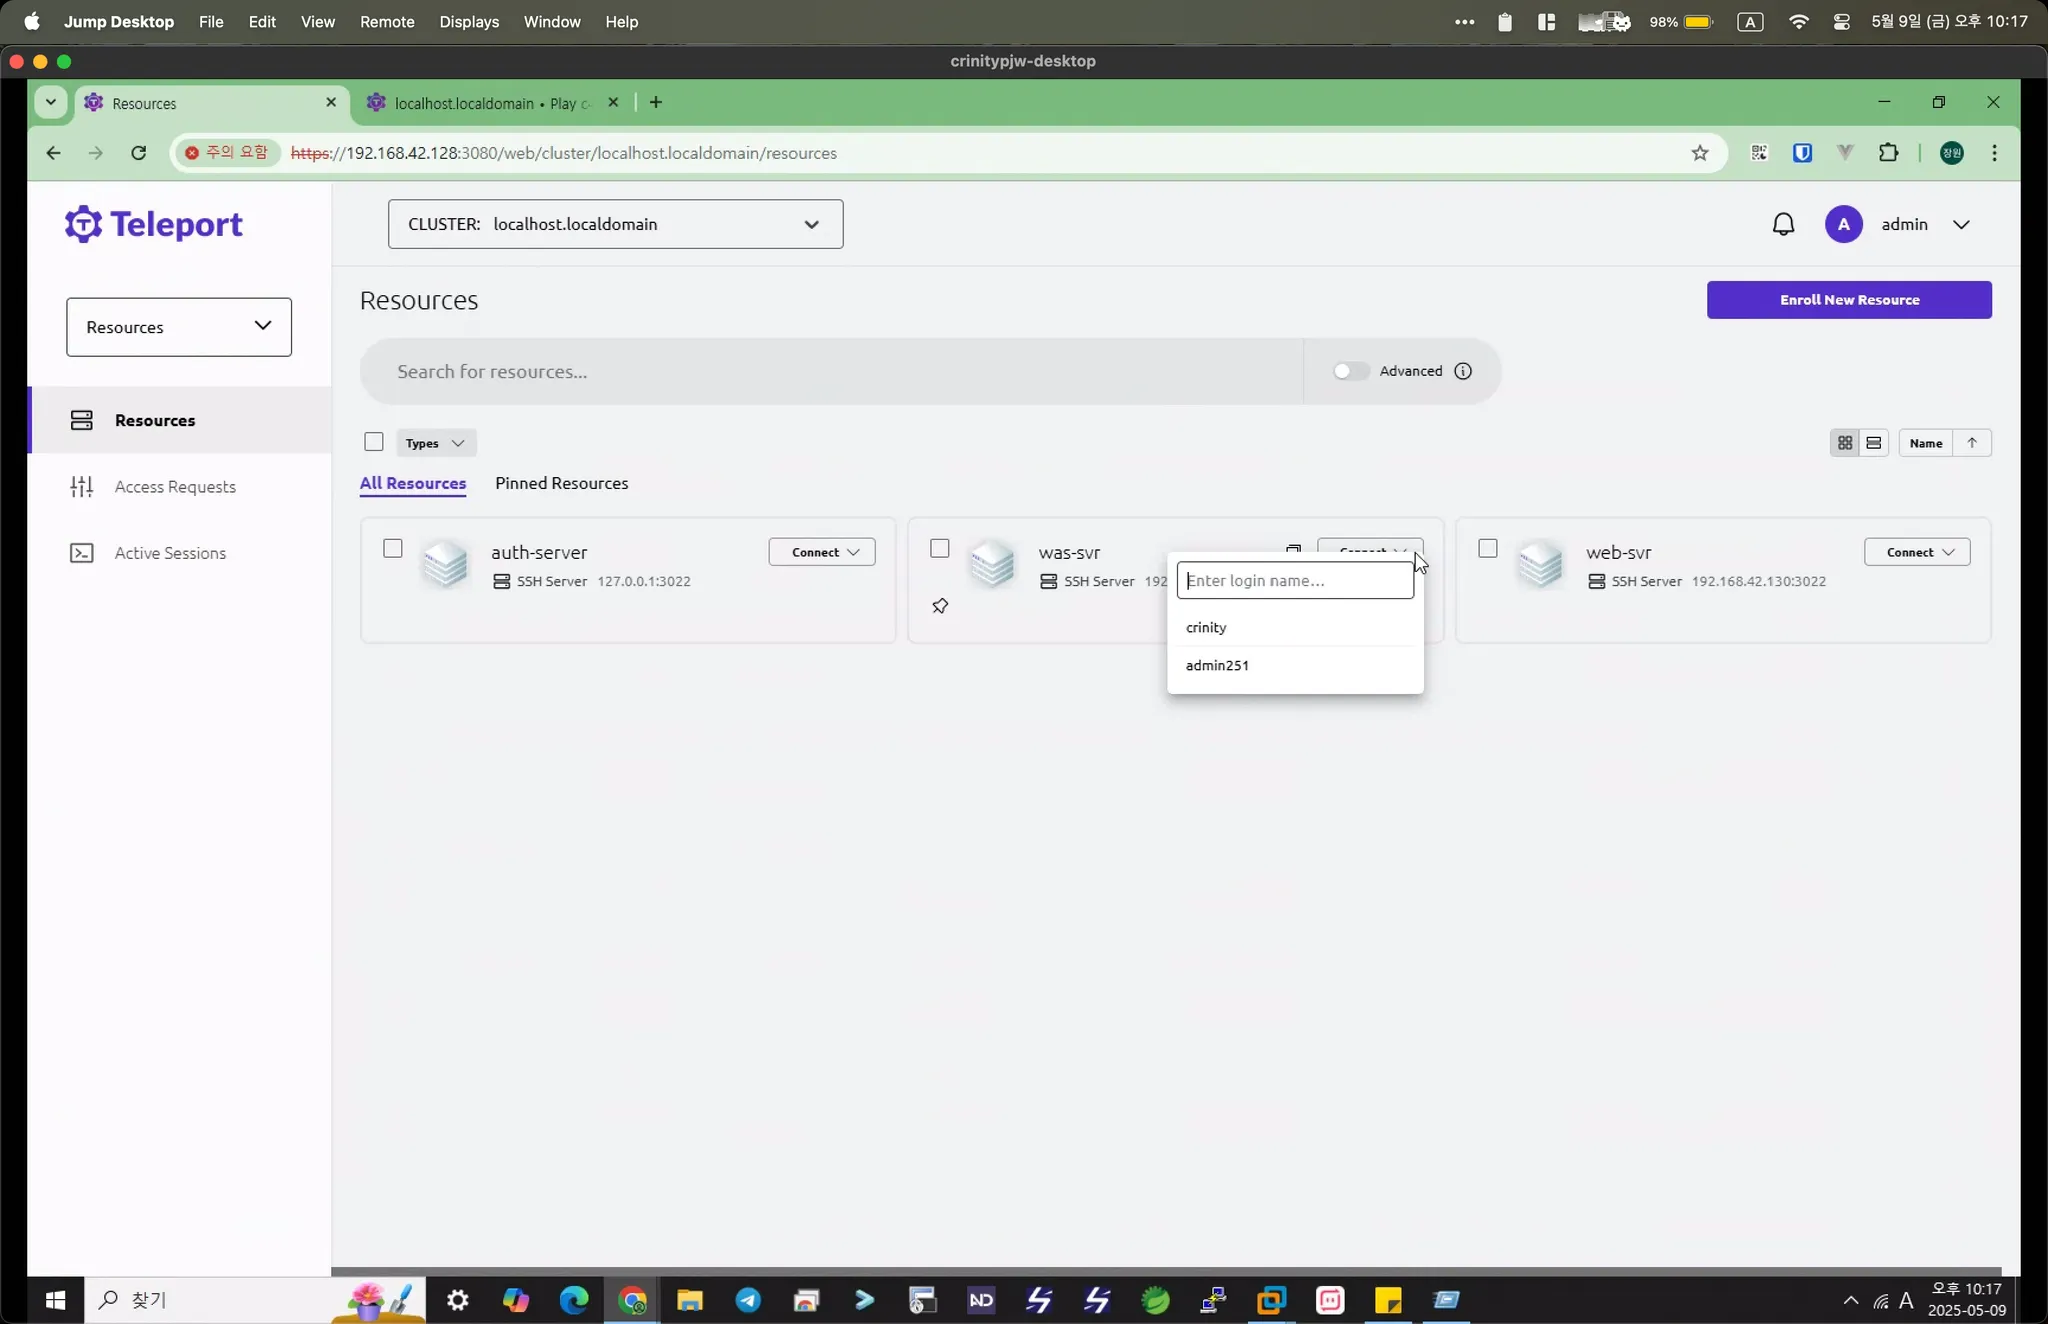Image resolution: width=2048 pixels, height=1324 pixels.
Task: Enable the Advanced search toggle
Action: pyautogui.click(x=1350, y=371)
